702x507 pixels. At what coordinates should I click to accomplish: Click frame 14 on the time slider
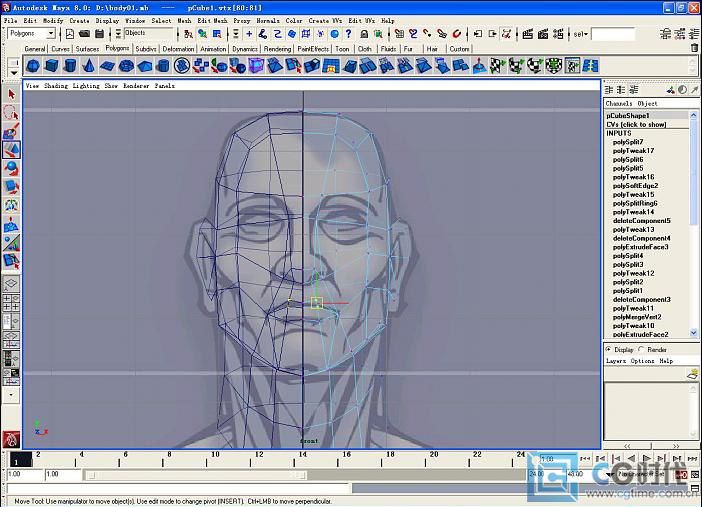(303, 455)
